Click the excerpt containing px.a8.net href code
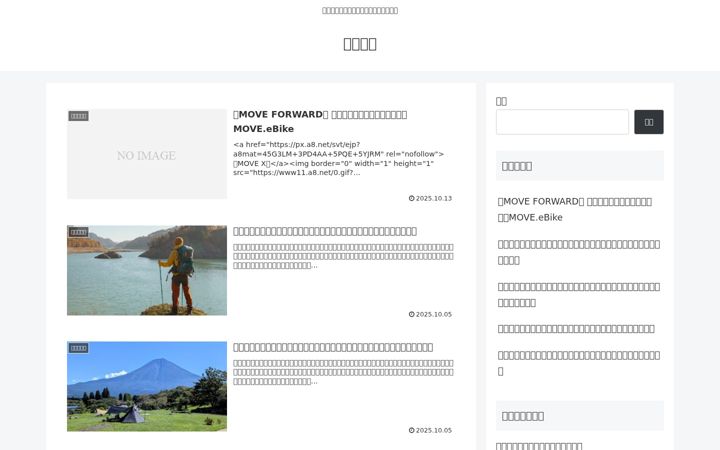 point(338,158)
